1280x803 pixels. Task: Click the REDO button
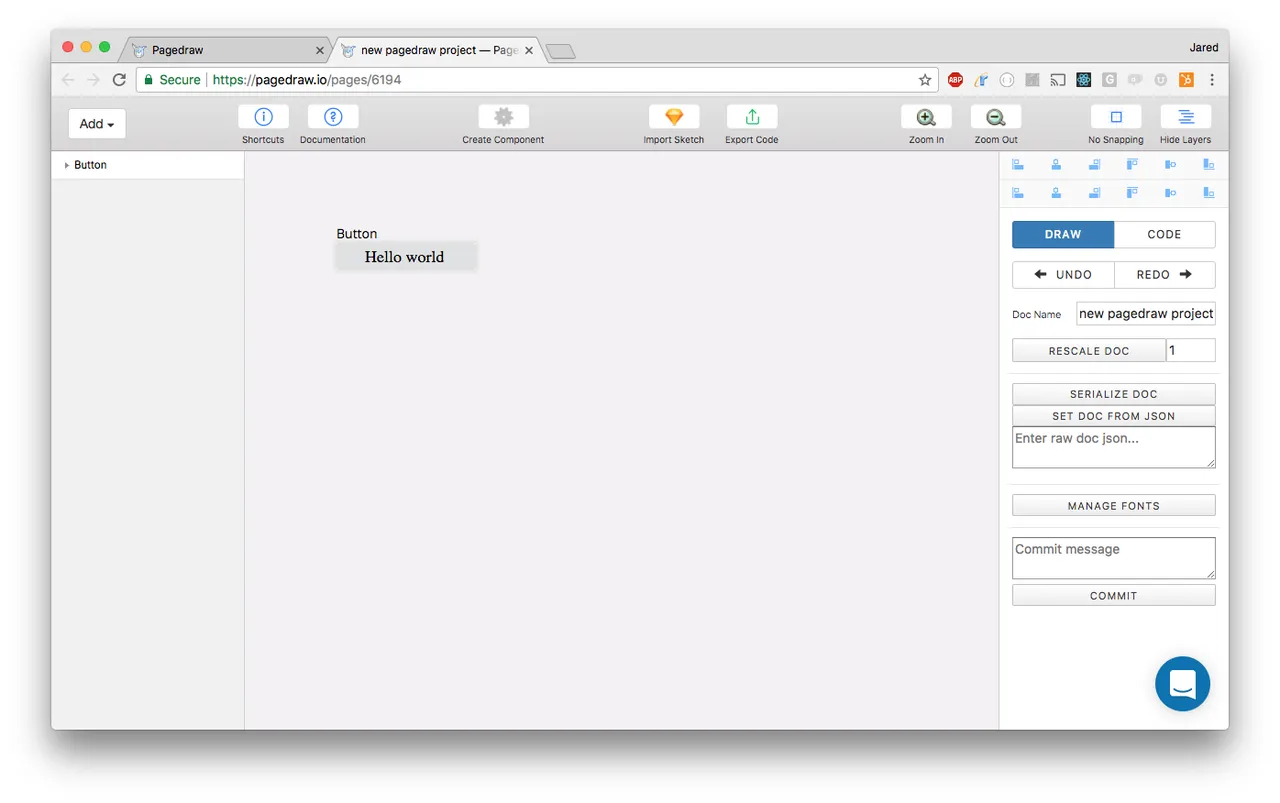coord(1165,274)
